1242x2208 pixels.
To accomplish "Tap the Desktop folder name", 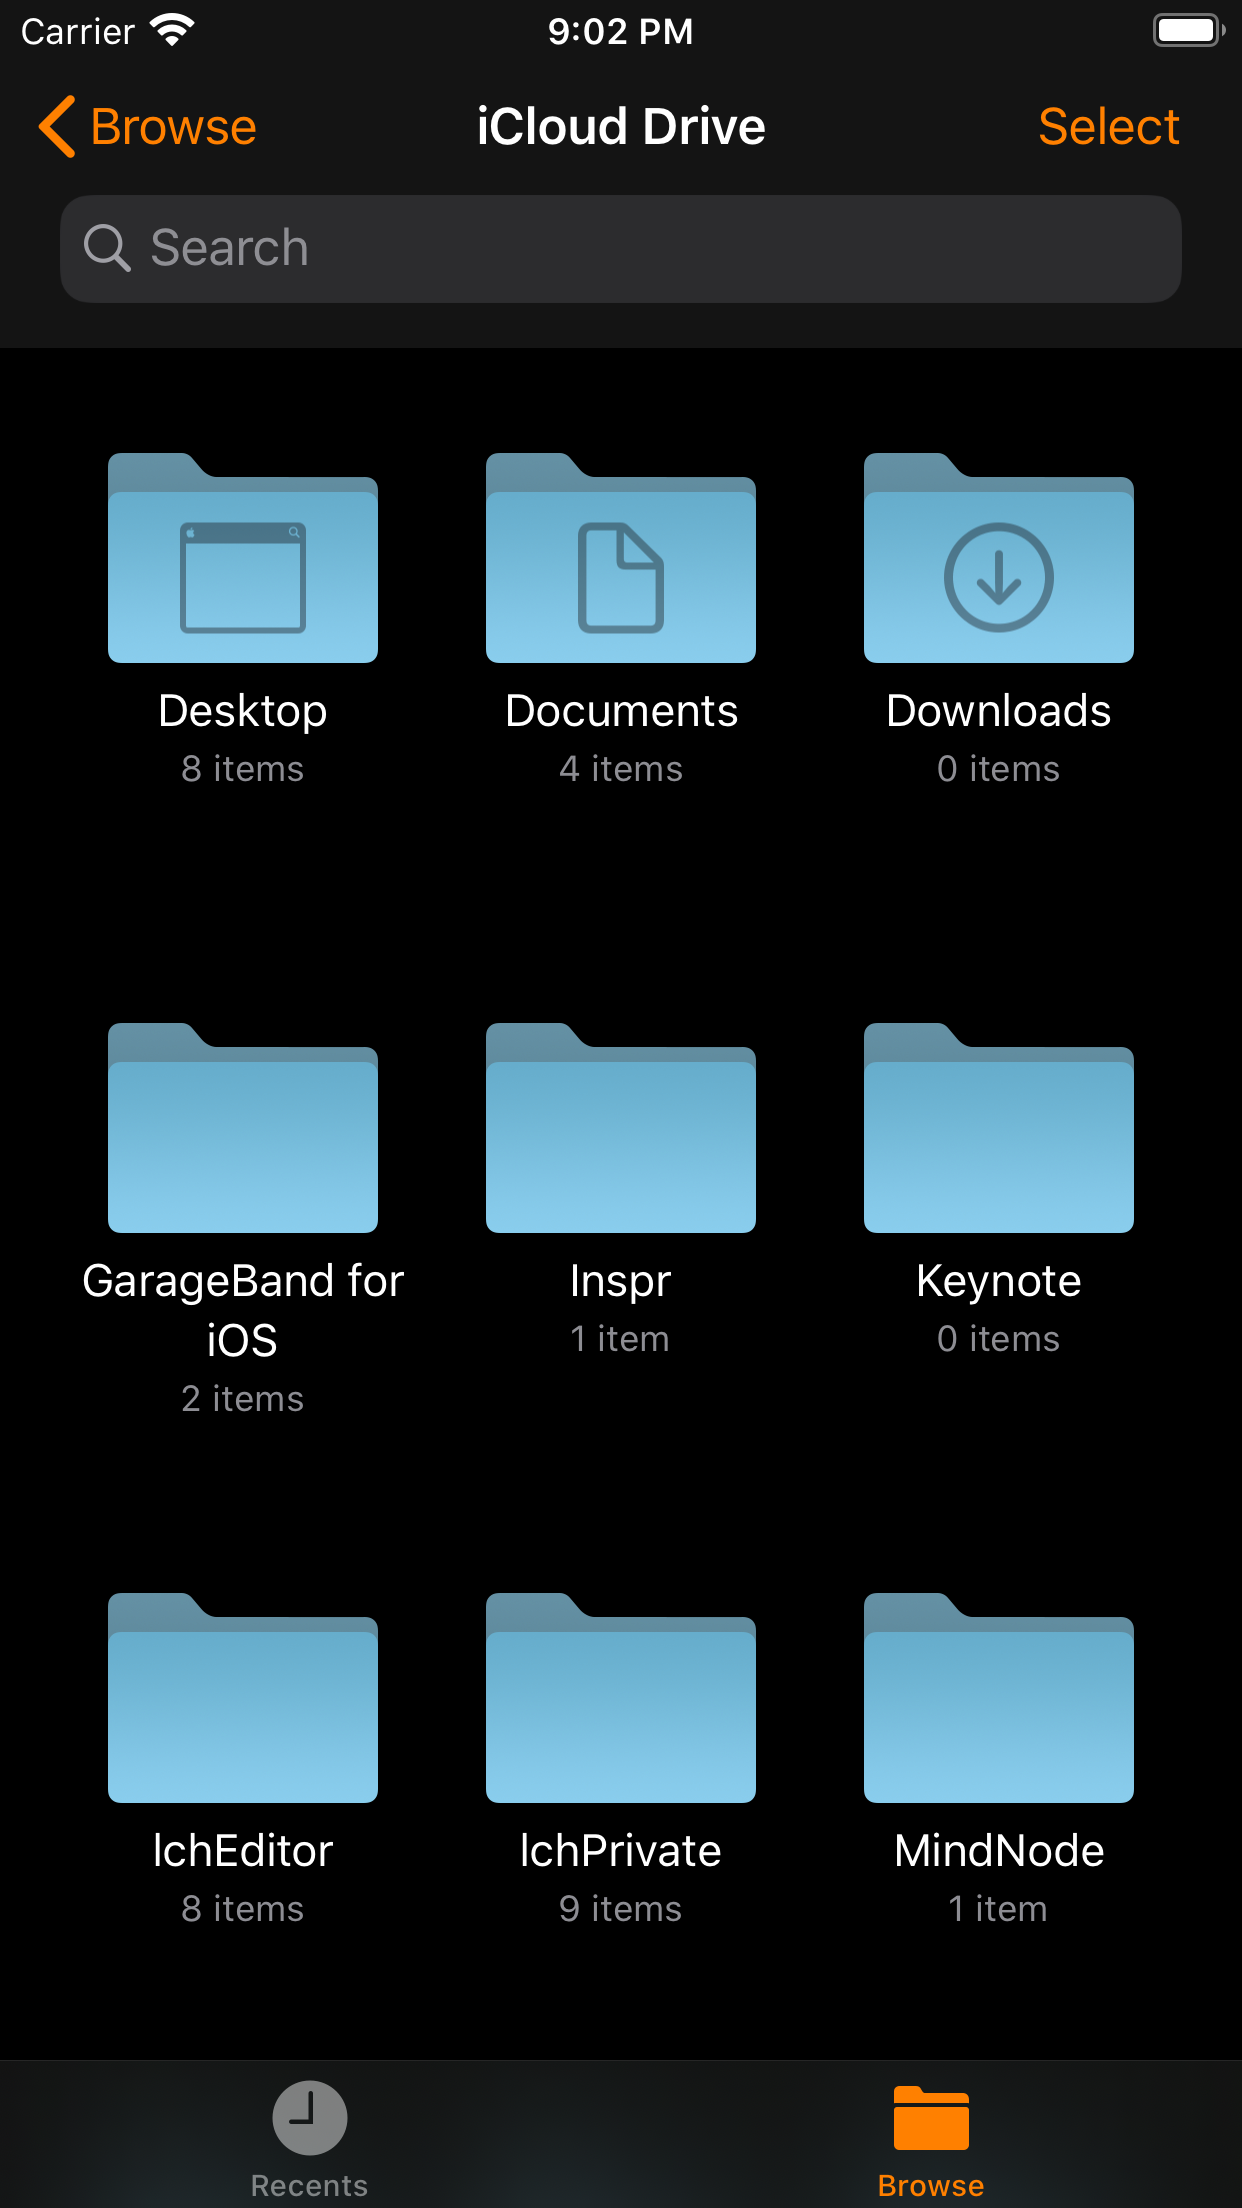I will click(x=243, y=712).
